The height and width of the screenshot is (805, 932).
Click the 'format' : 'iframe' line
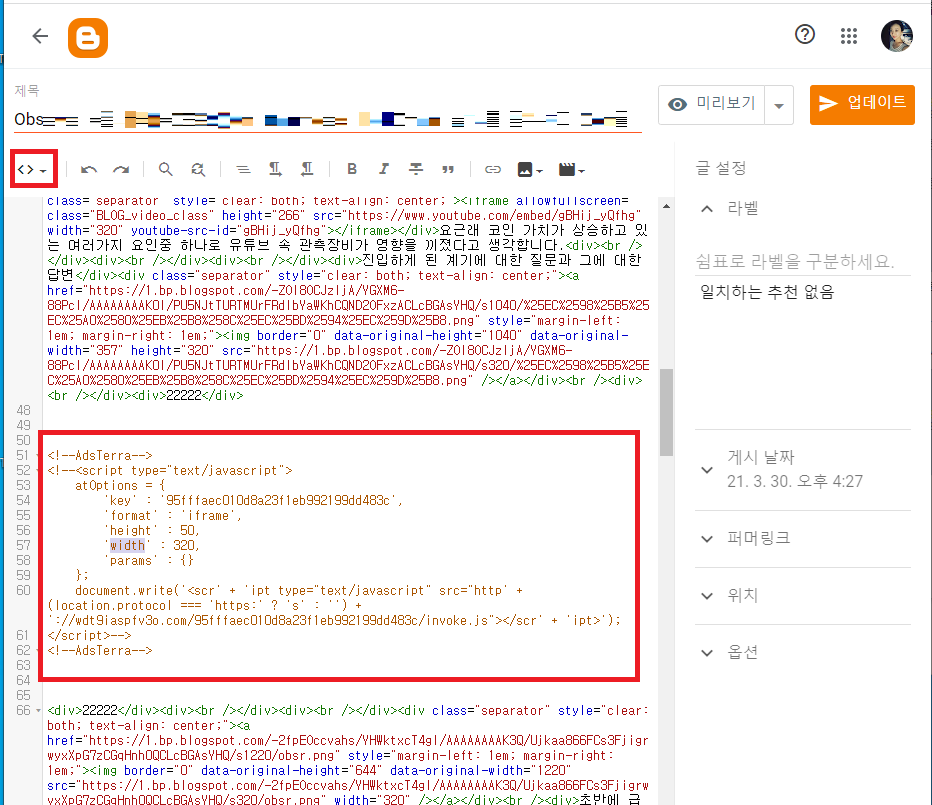173,515
